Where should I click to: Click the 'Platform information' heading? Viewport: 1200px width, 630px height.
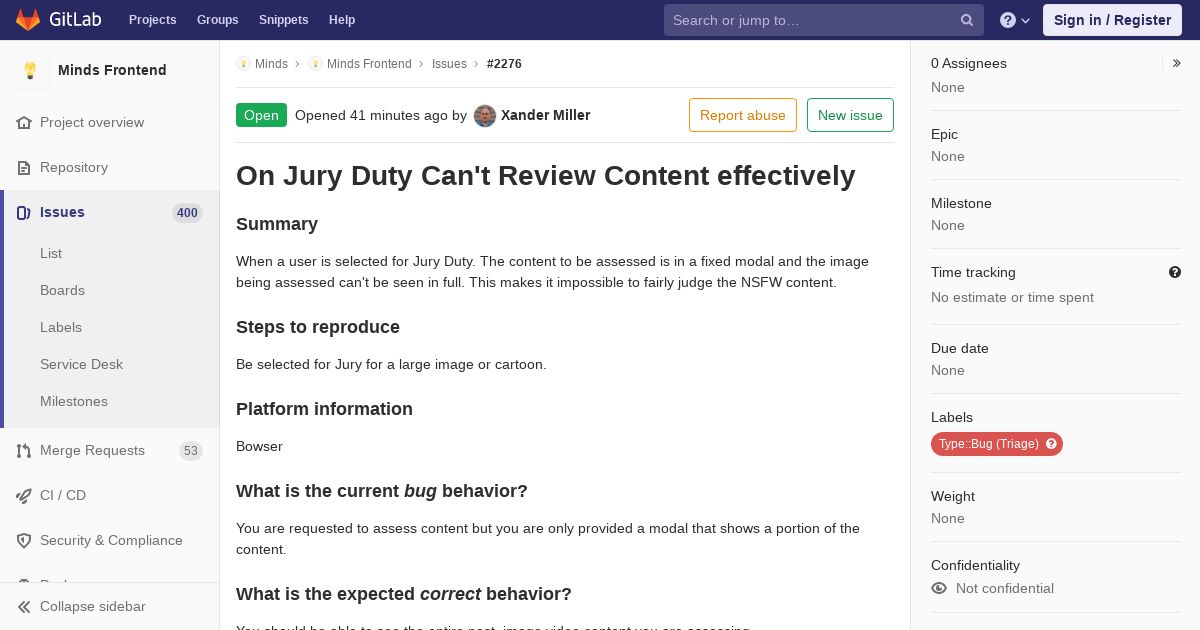pos(324,409)
